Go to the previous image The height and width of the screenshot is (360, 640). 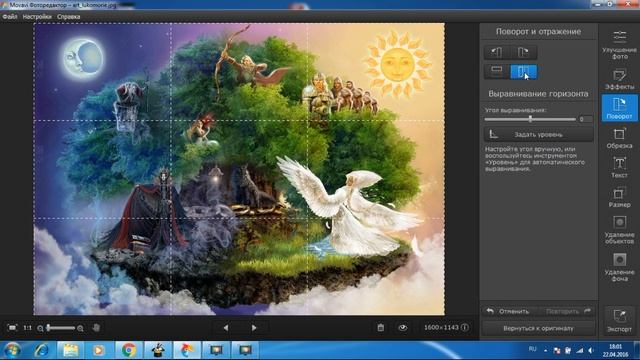click(x=226, y=327)
